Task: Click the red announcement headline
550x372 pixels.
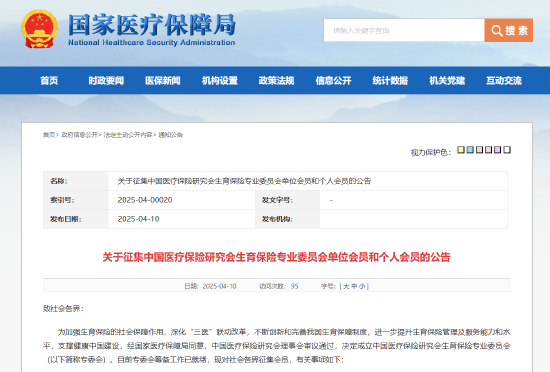Action: click(x=276, y=257)
